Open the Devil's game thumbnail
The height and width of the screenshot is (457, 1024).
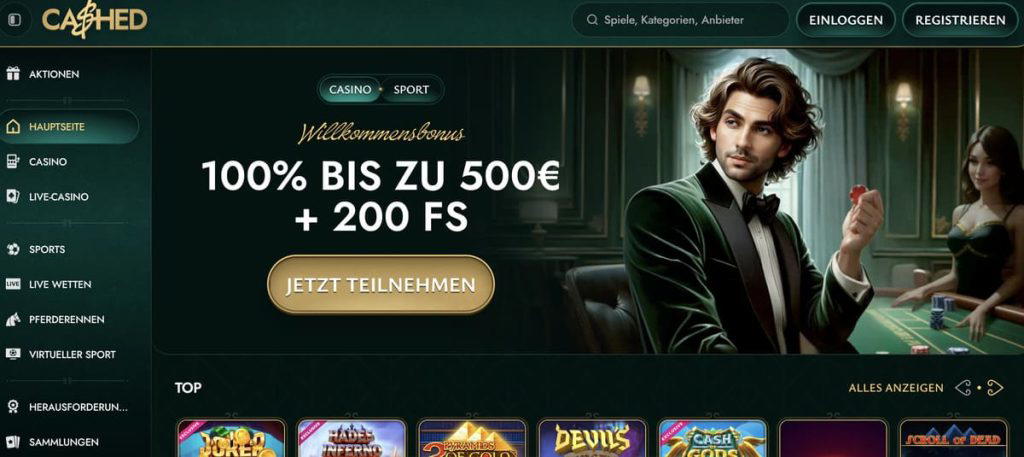coord(592,438)
